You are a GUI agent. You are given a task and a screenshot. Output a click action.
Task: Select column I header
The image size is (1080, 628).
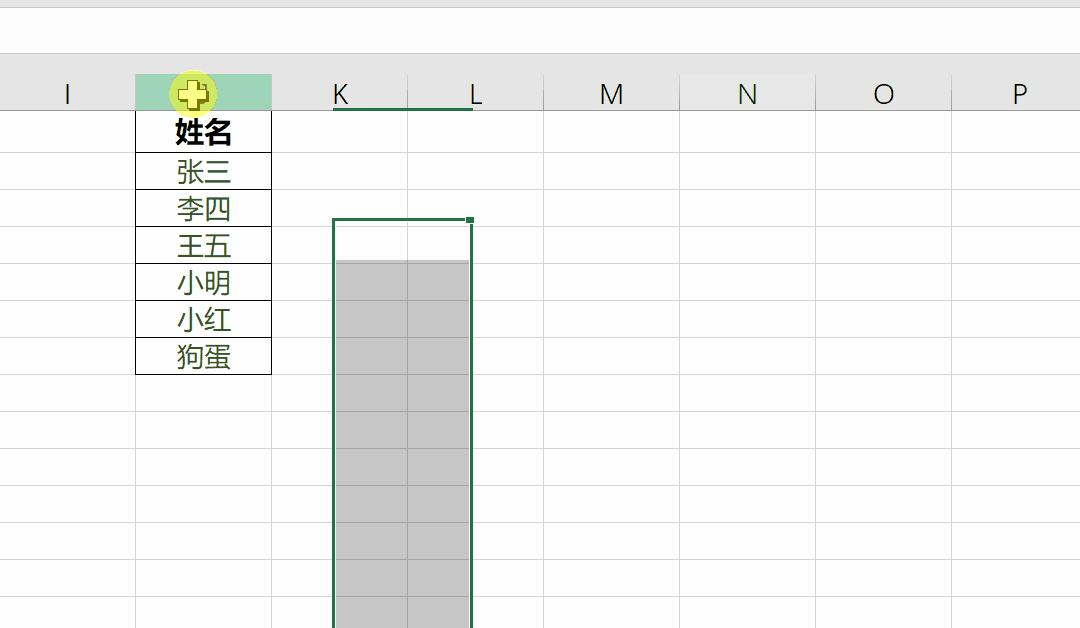click(67, 94)
